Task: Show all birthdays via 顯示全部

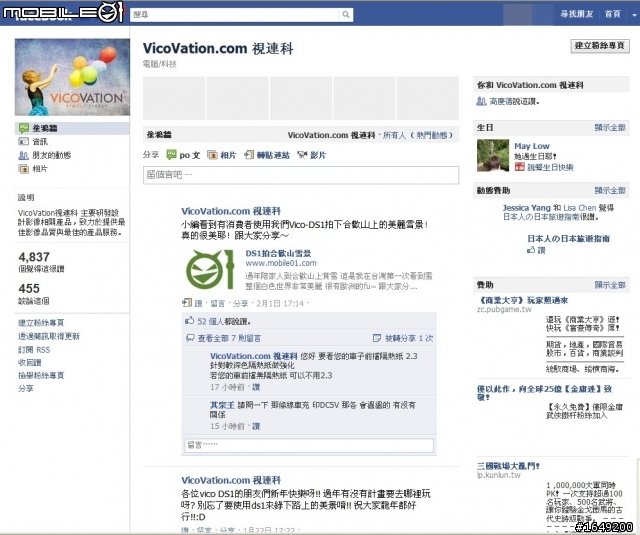Action: pos(610,128)
